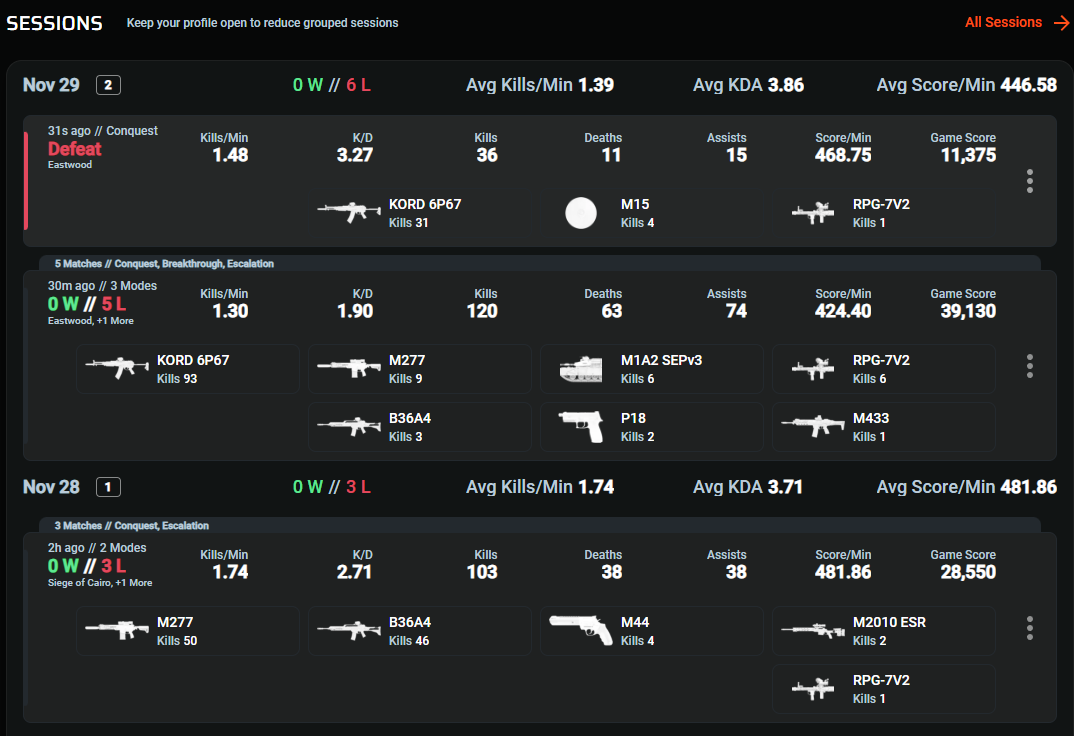Click the Assists 15 value

pyautogui.click(x=736, y=155)
